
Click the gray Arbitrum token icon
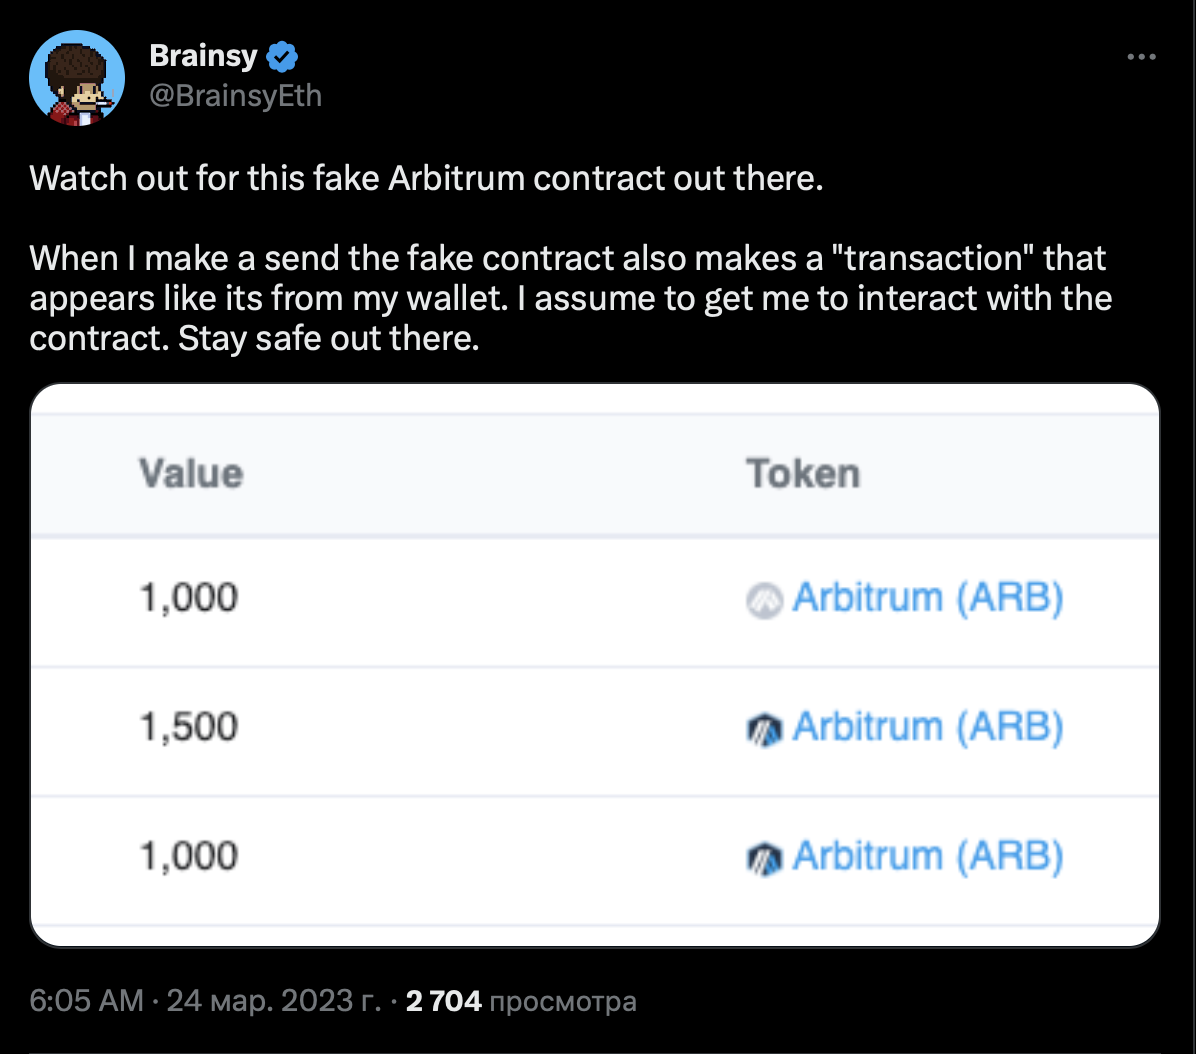(x=763, y=600)
